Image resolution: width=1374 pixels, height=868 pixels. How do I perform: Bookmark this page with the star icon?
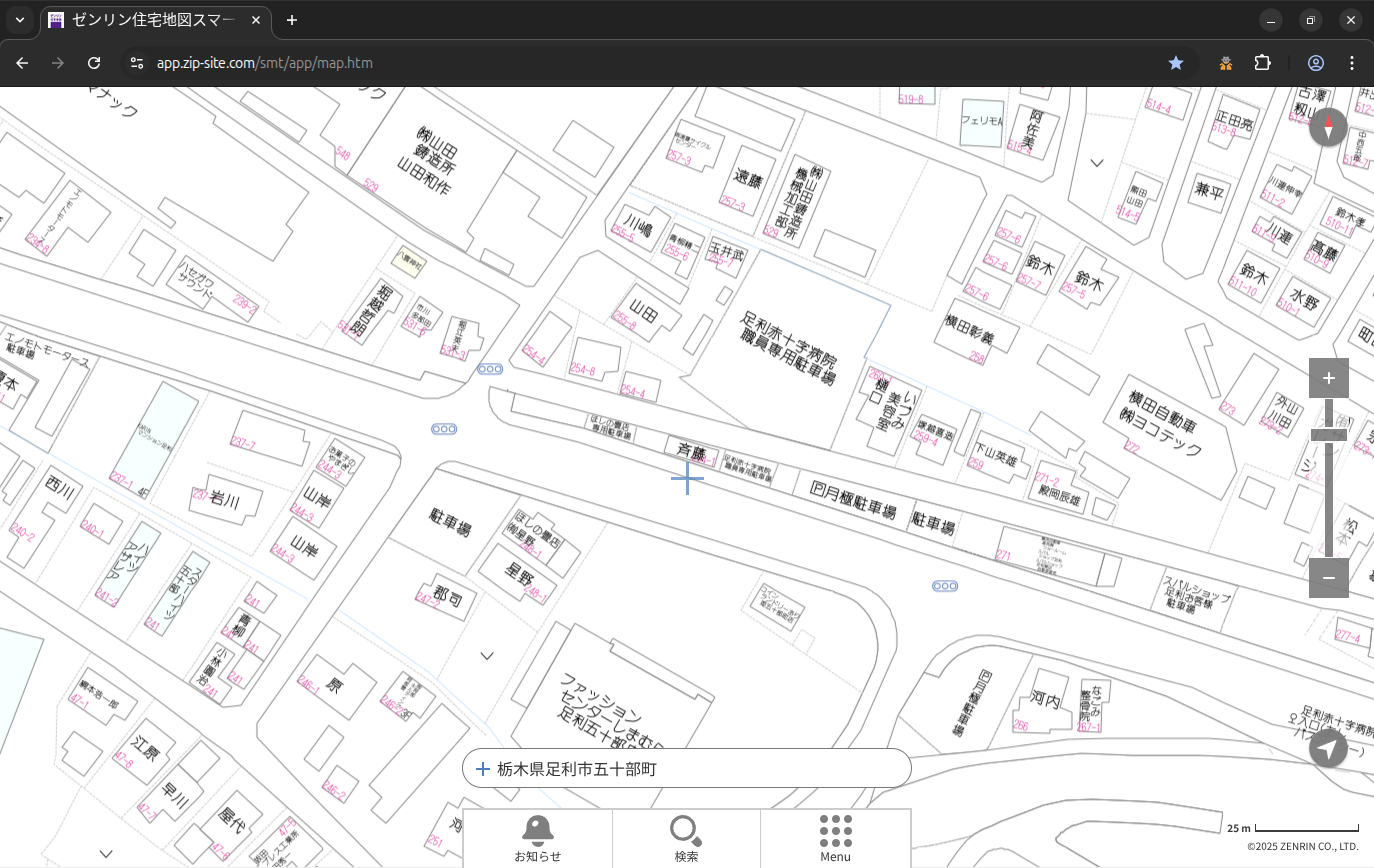pos(1176,63)
